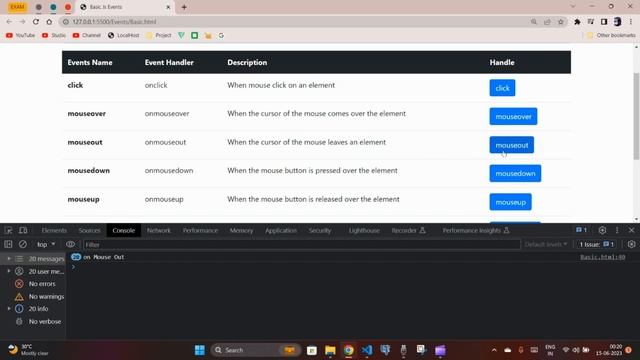
Task: Click the inspect element selector icon
Action: point(8,230)
